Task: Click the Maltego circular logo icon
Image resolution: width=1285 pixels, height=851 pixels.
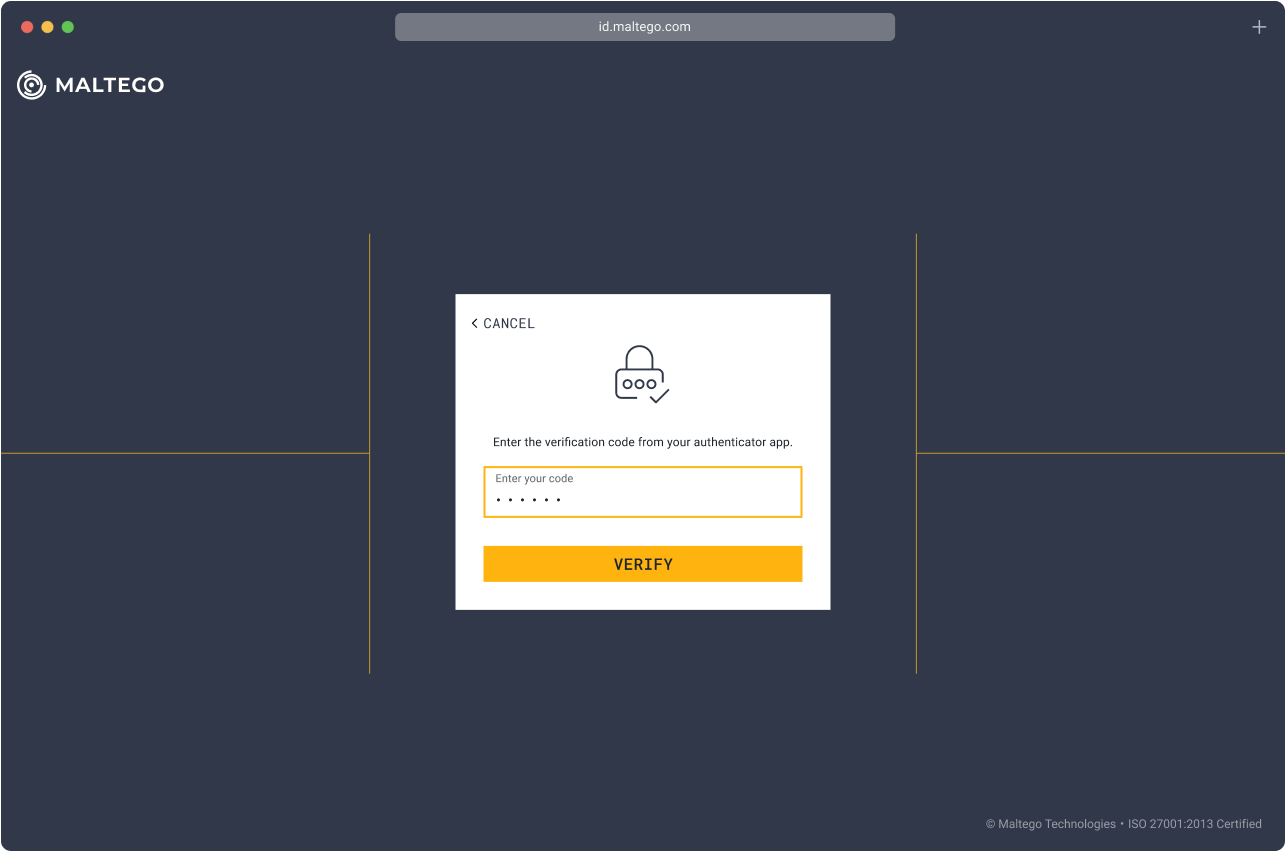Action: point(32,86)
